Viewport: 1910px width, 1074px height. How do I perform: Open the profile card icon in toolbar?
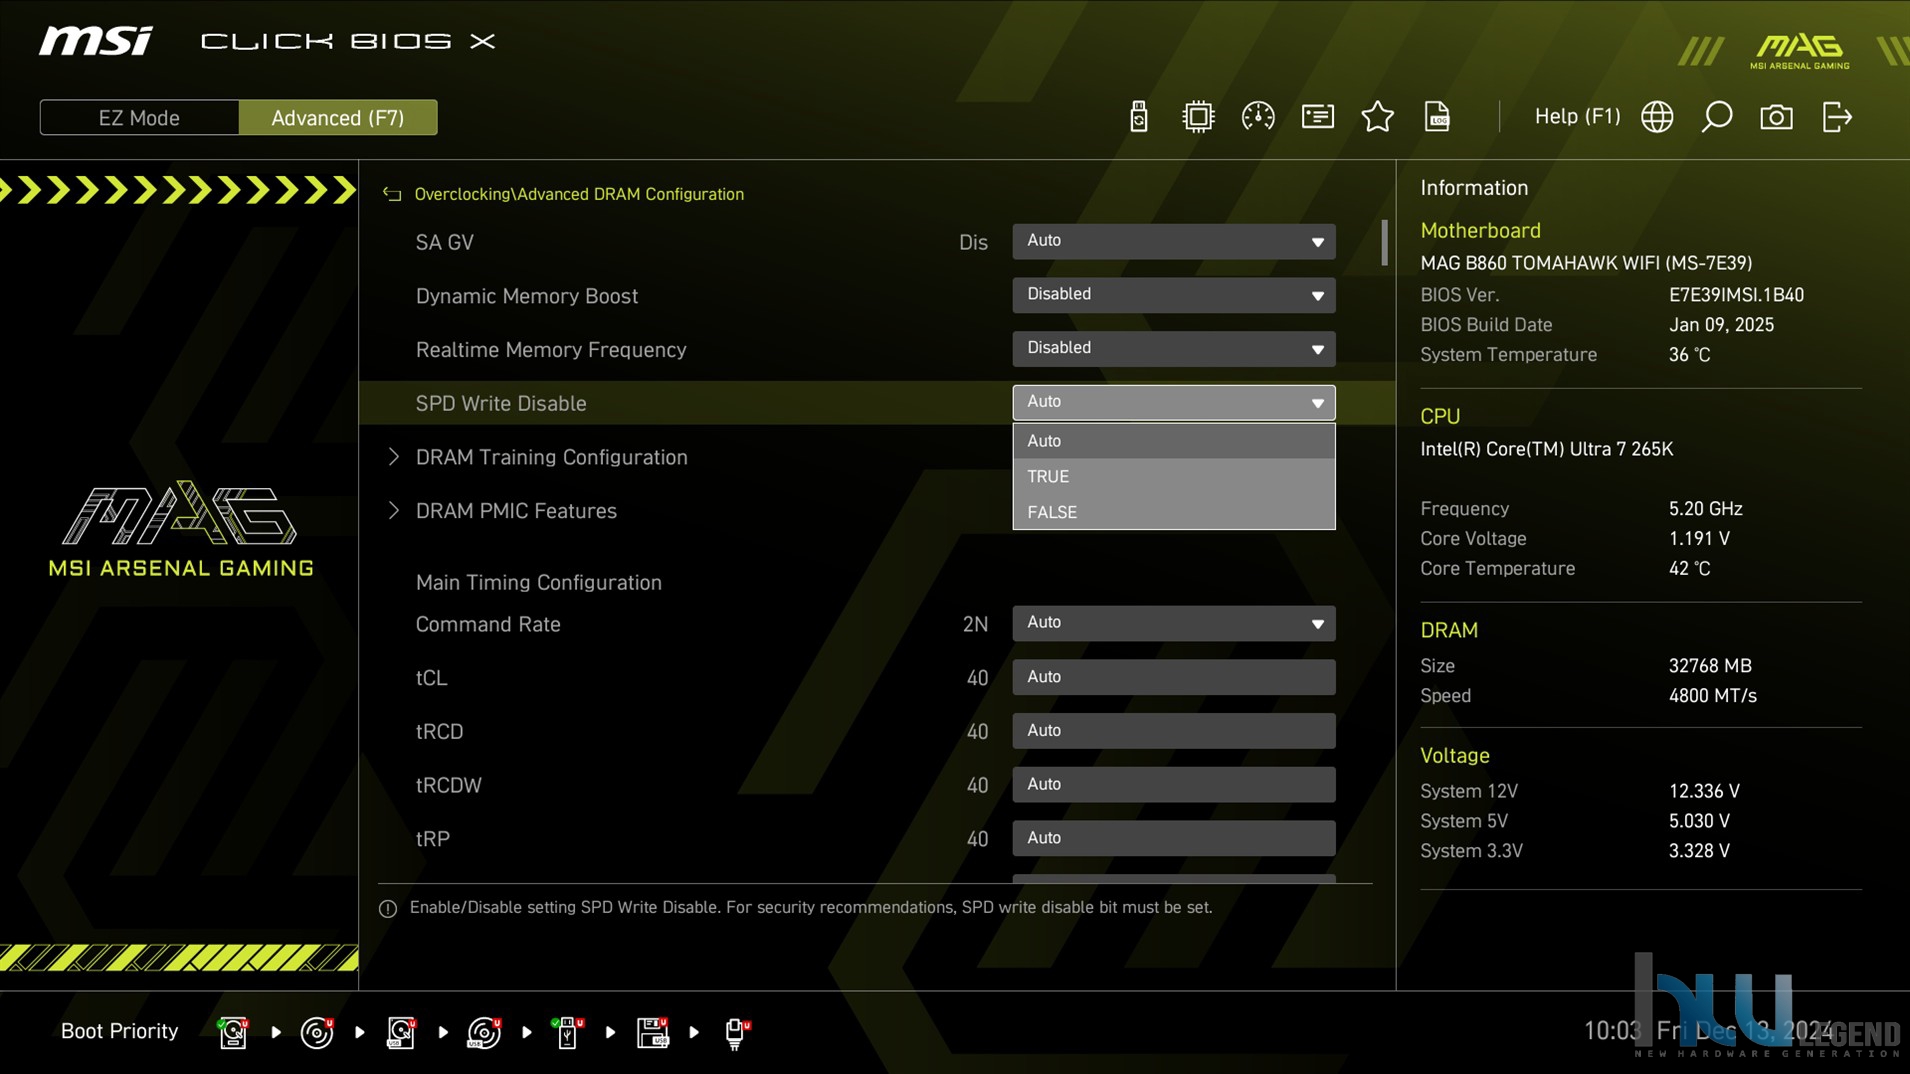point(1318,117)
